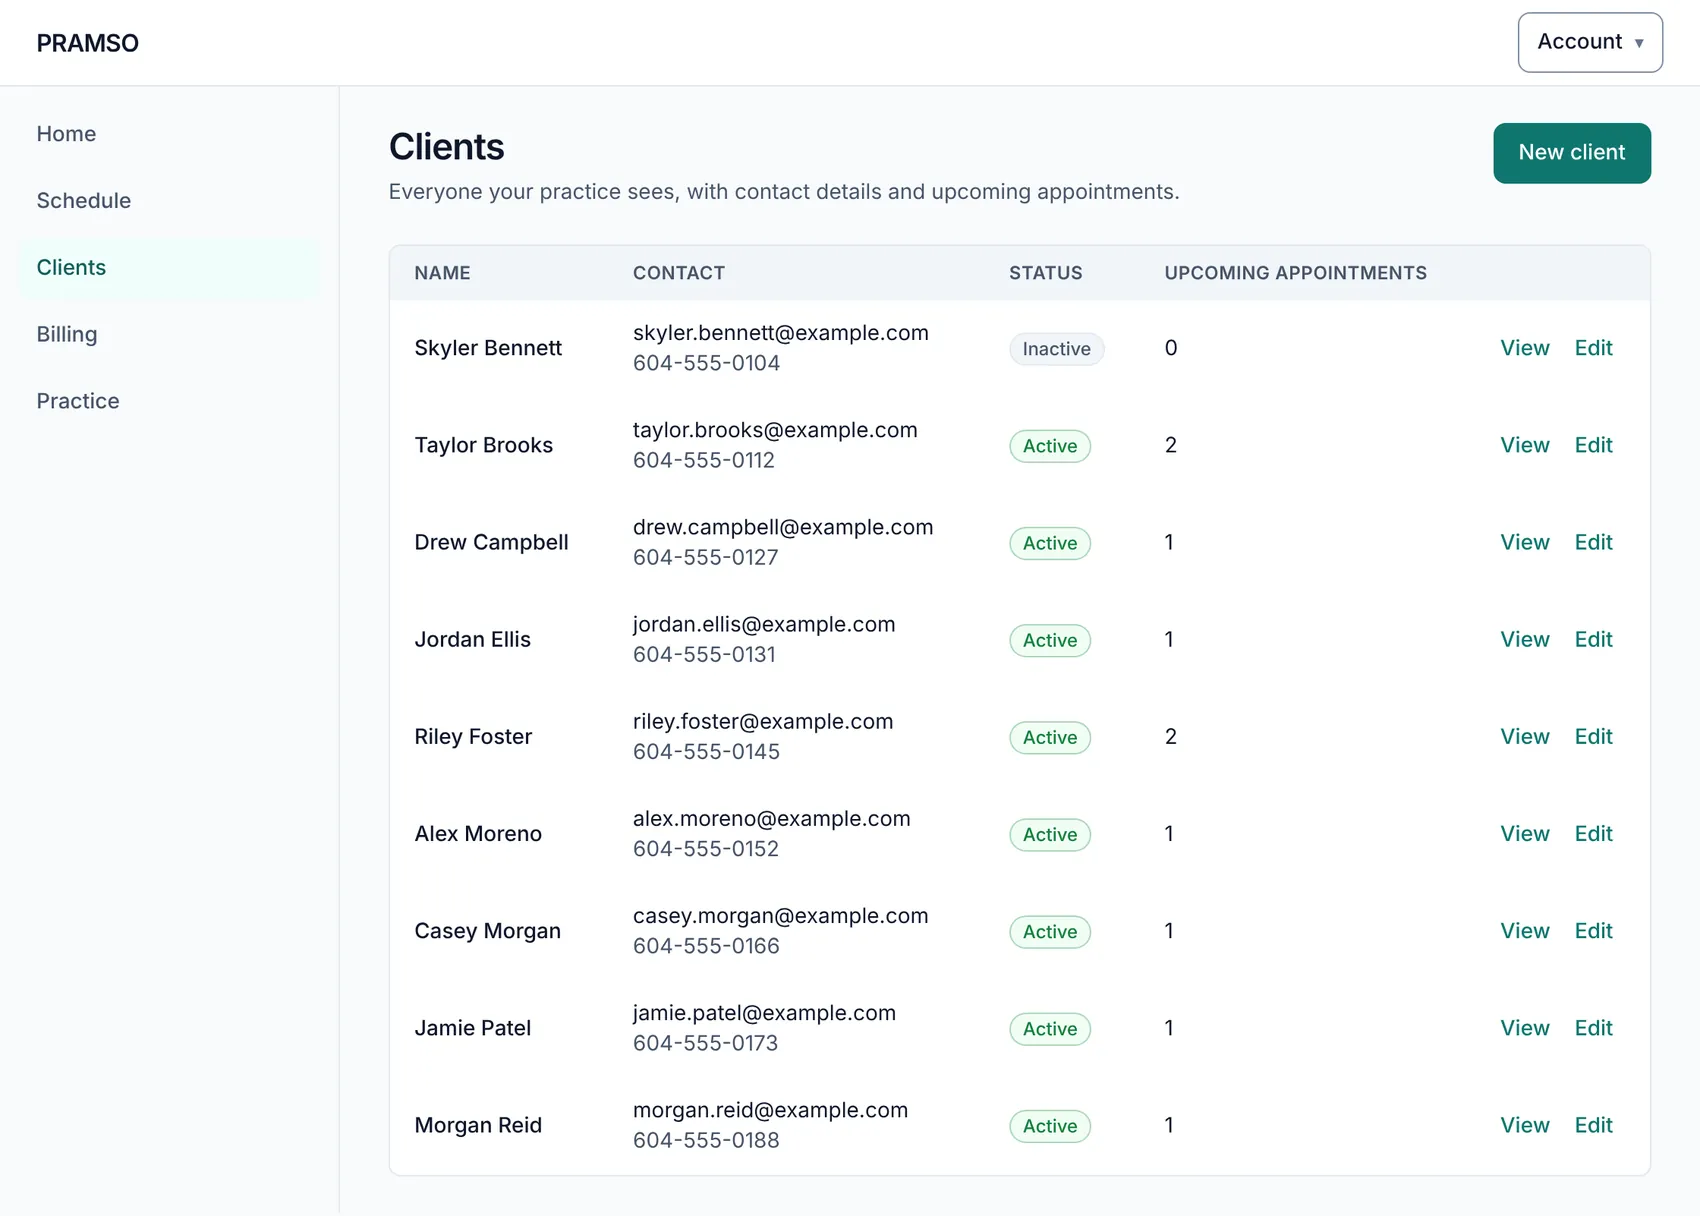Click the CONTACT column header
This screenshot has width=1700, height=1216.
click(679, 273)
